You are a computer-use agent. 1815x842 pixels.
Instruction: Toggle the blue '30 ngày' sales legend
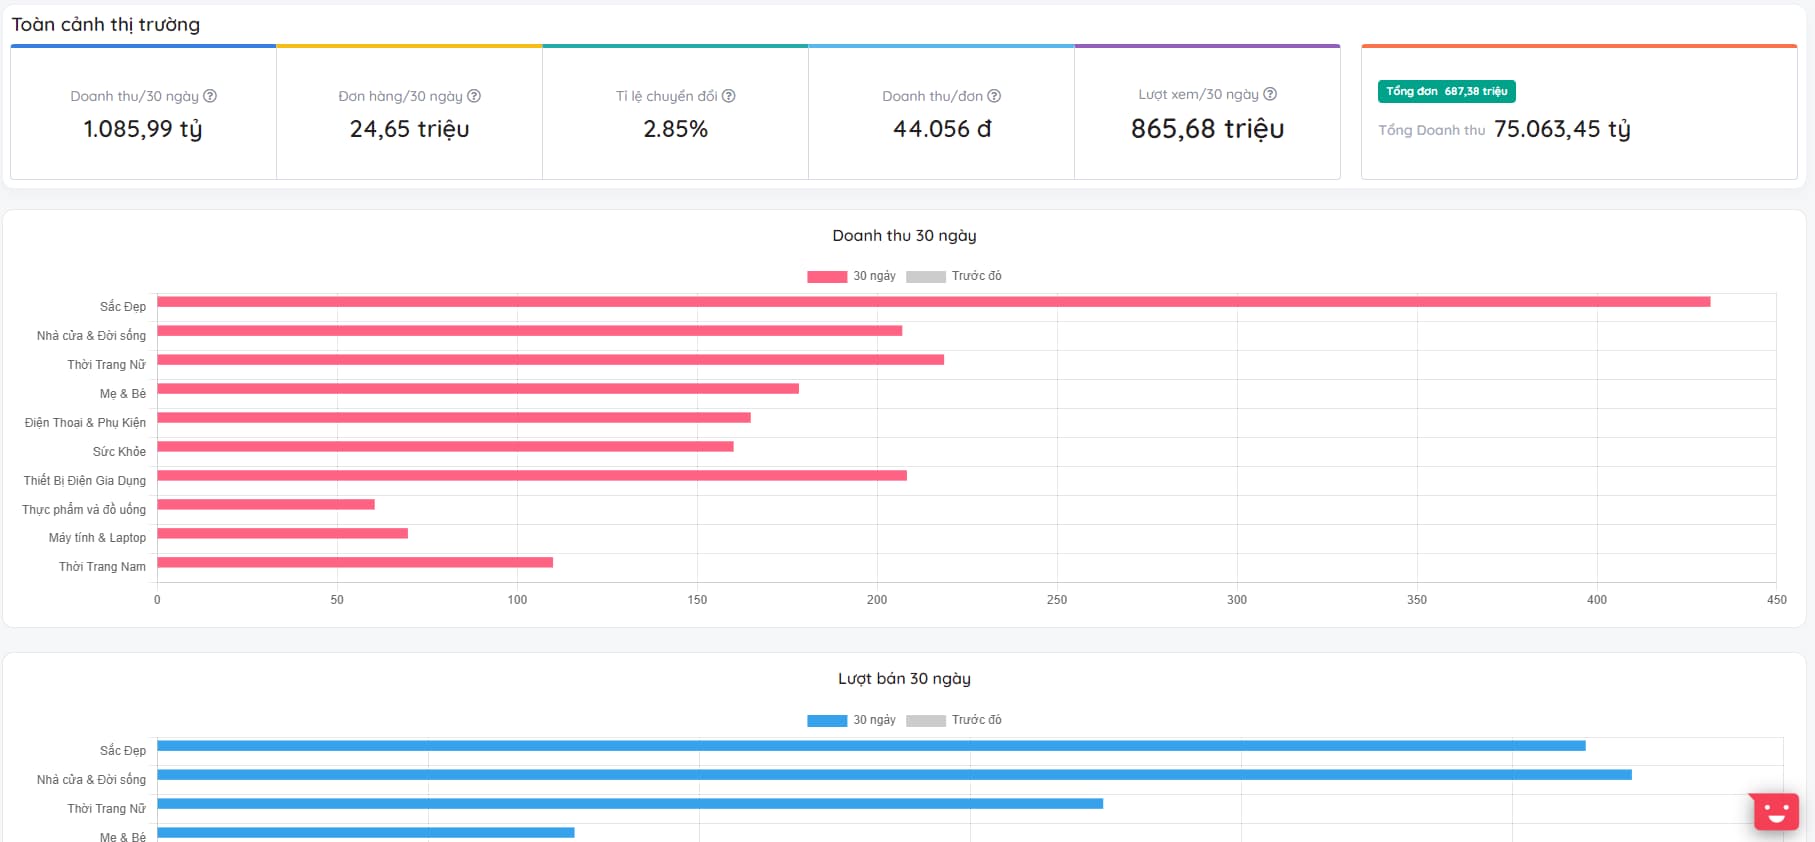click(851, 720)
